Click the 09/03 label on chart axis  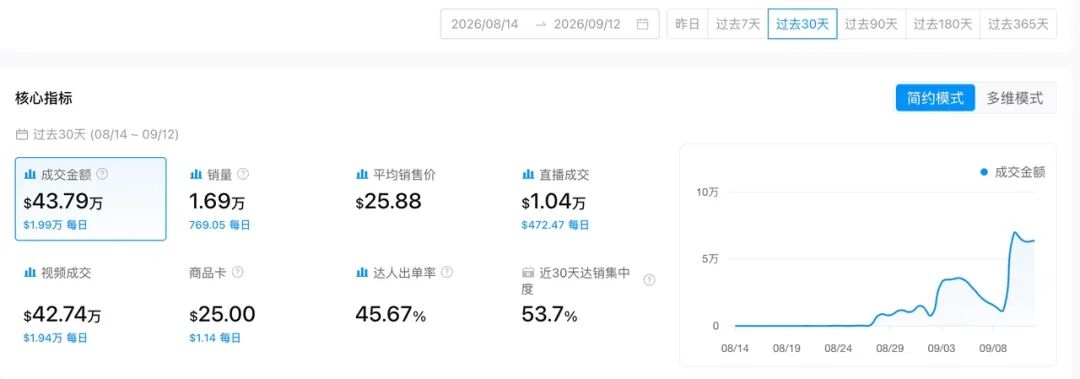941,348
